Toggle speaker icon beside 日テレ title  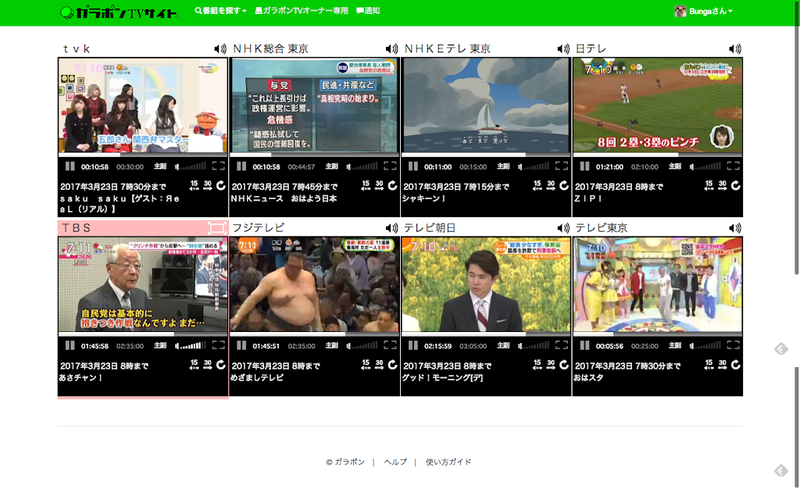point(735,48)
